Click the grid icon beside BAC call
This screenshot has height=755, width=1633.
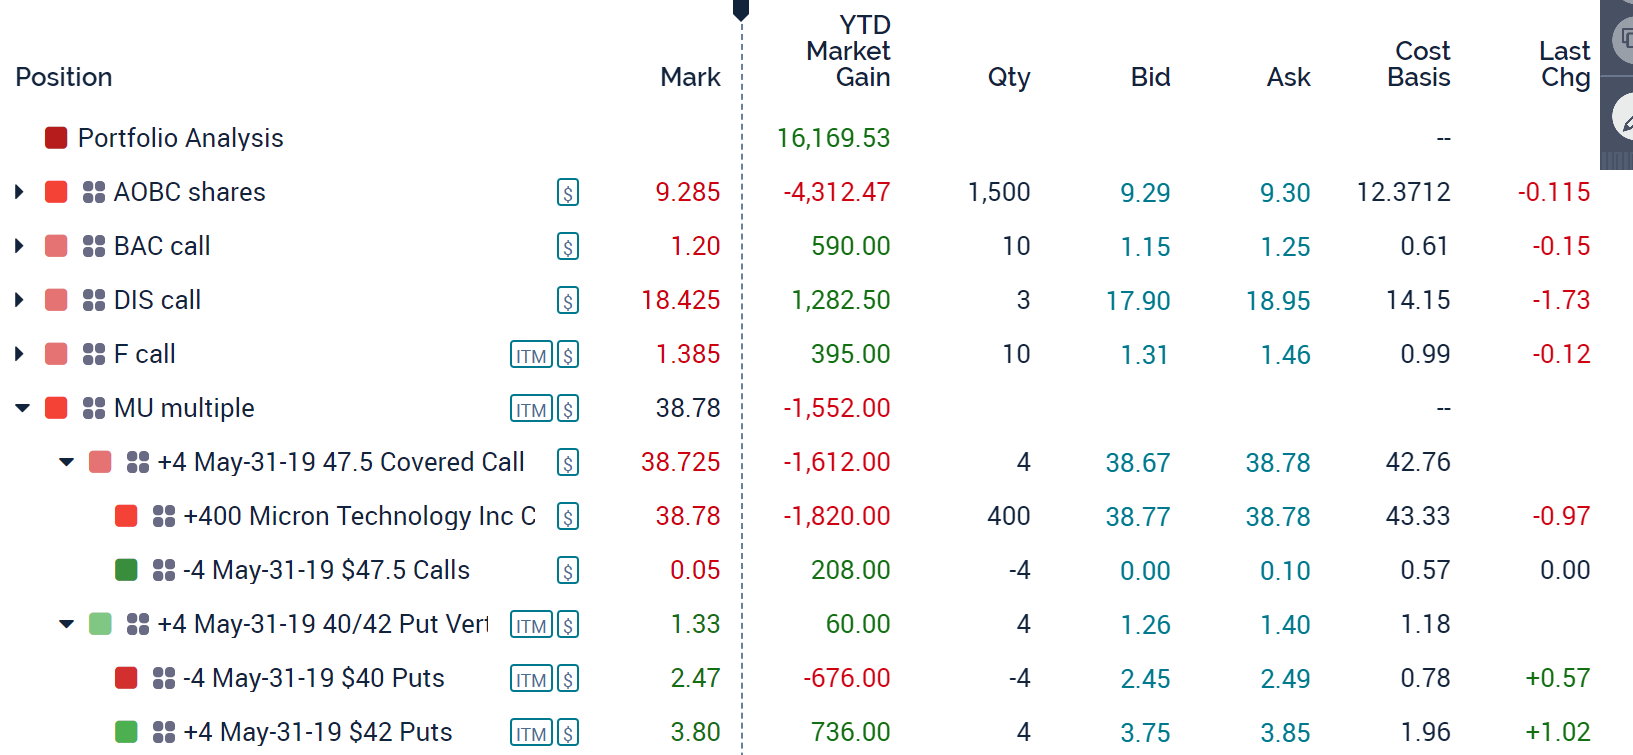pos(94,247)
